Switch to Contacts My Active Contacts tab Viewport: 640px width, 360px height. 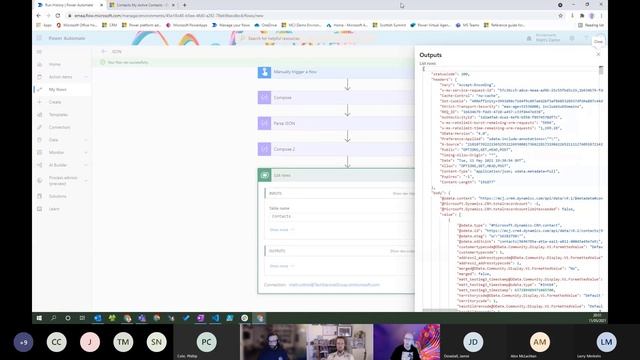(141, 5)
